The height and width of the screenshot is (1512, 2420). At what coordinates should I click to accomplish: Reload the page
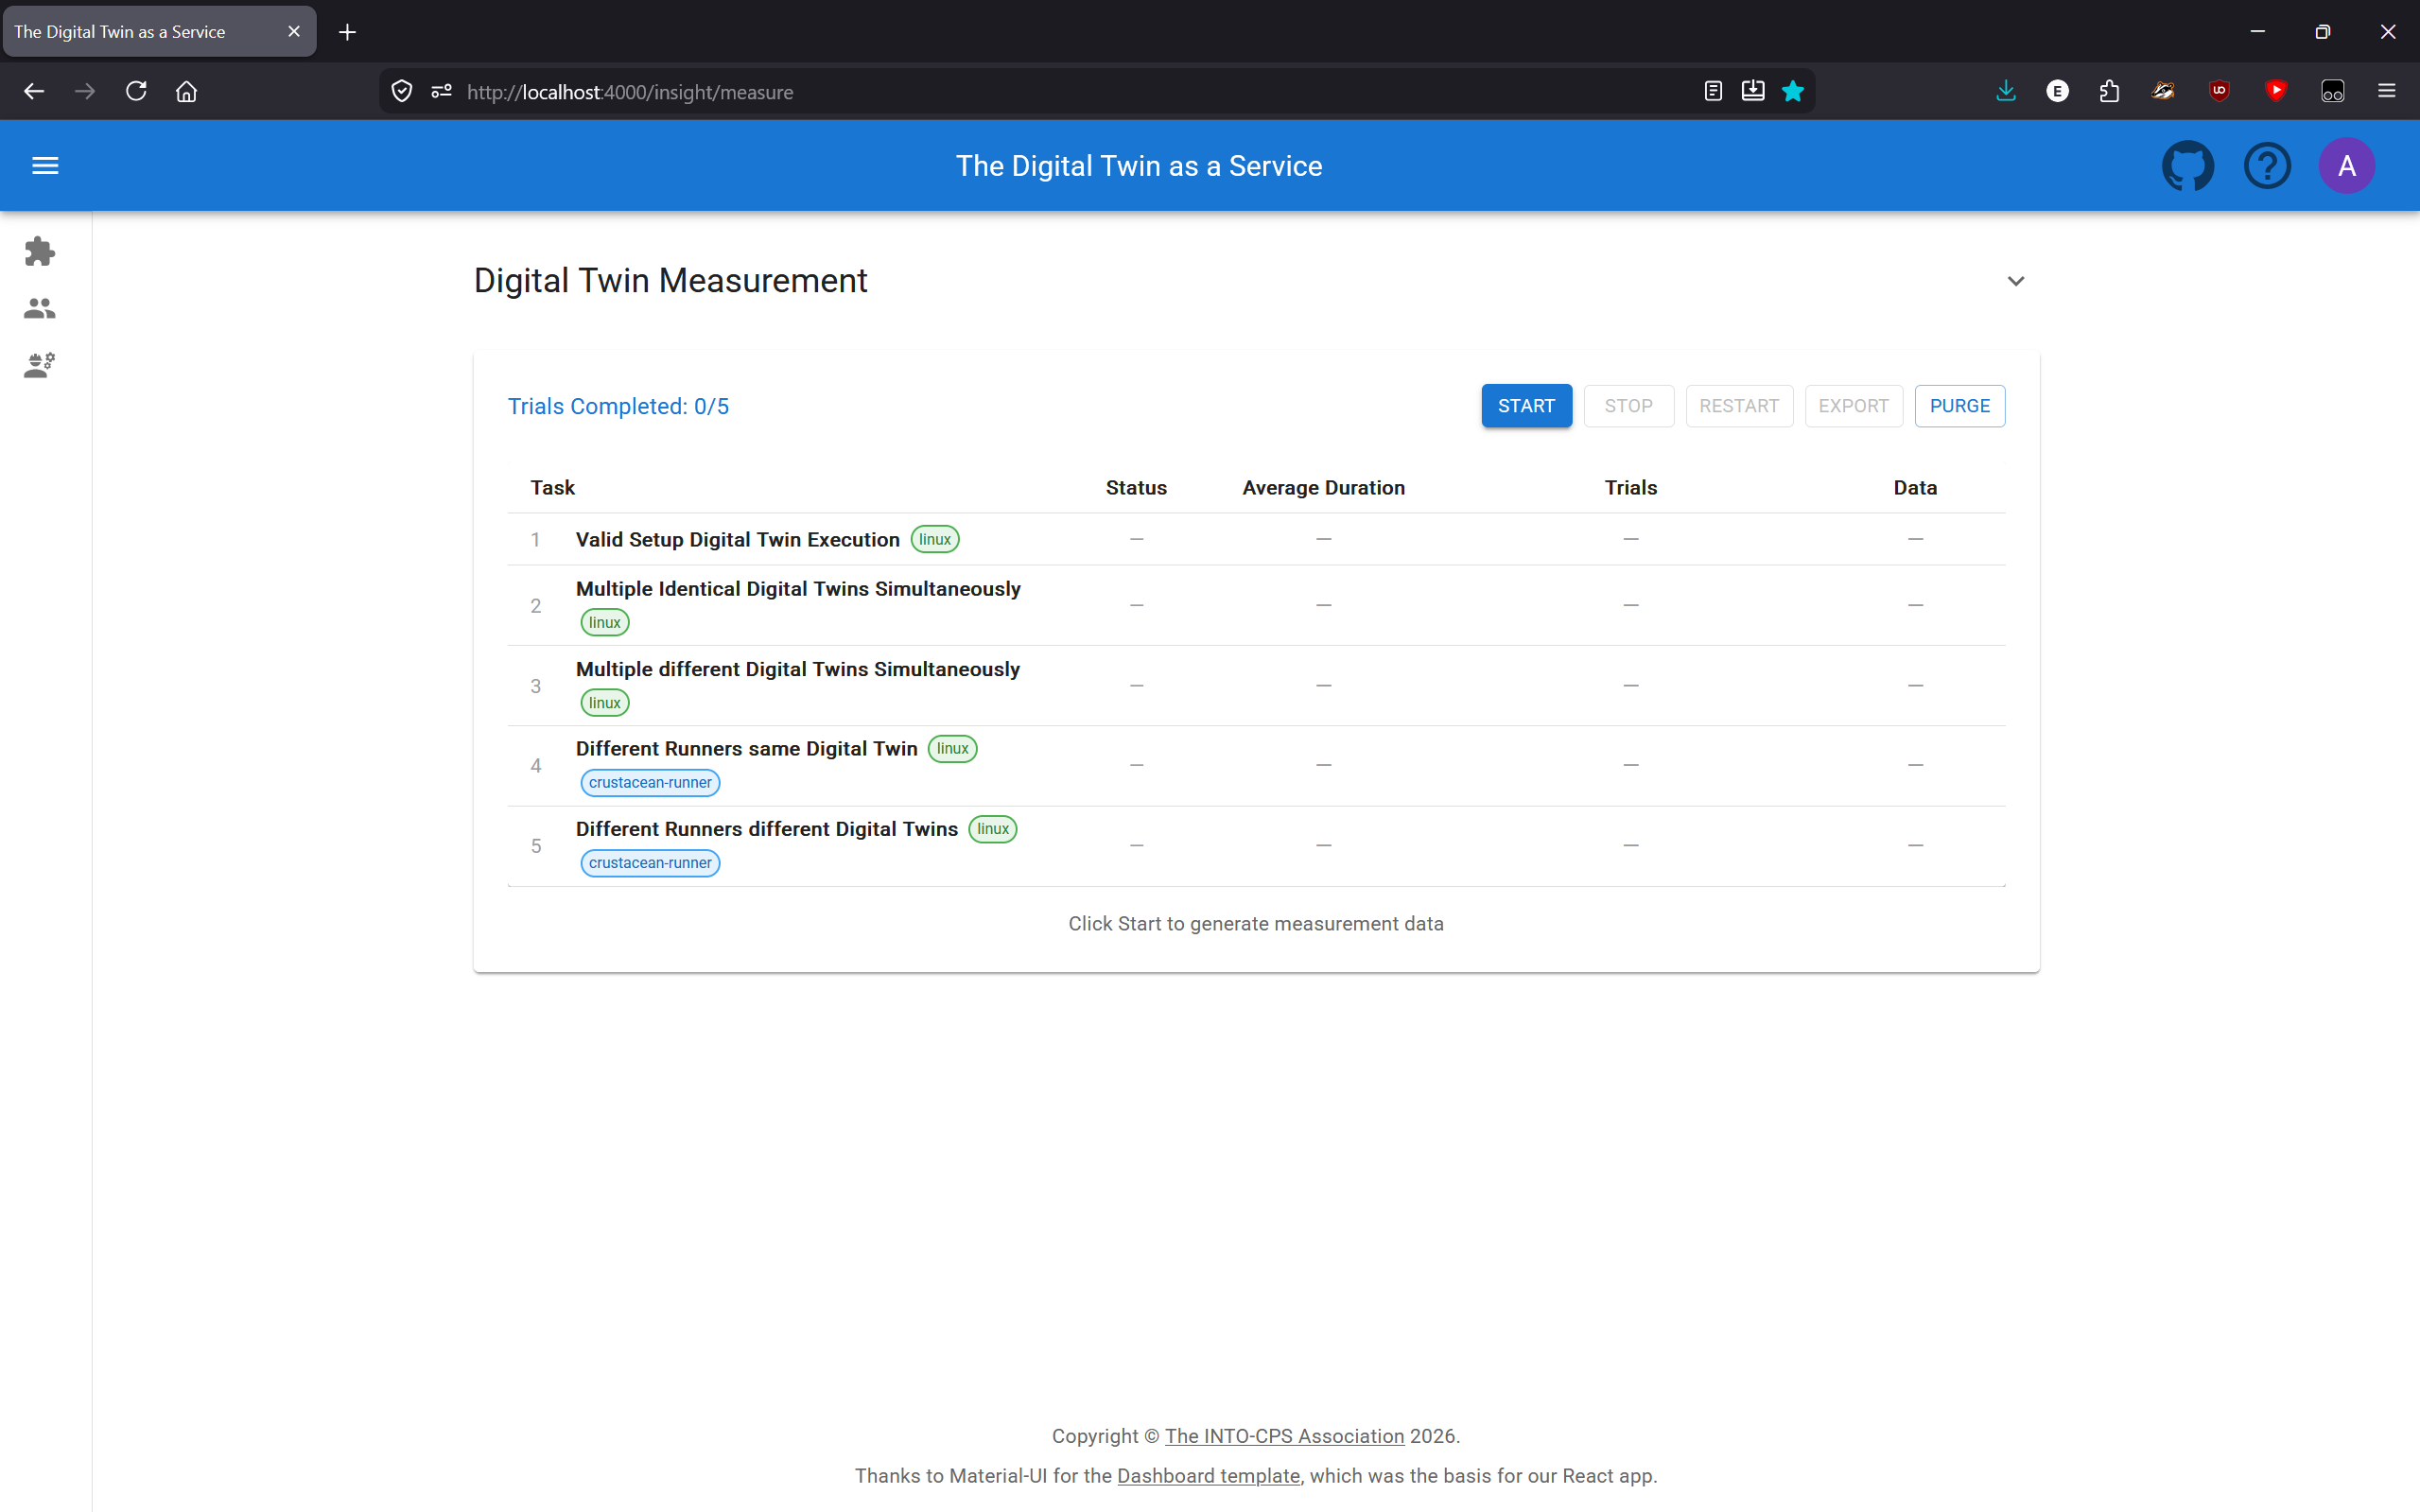136,92
